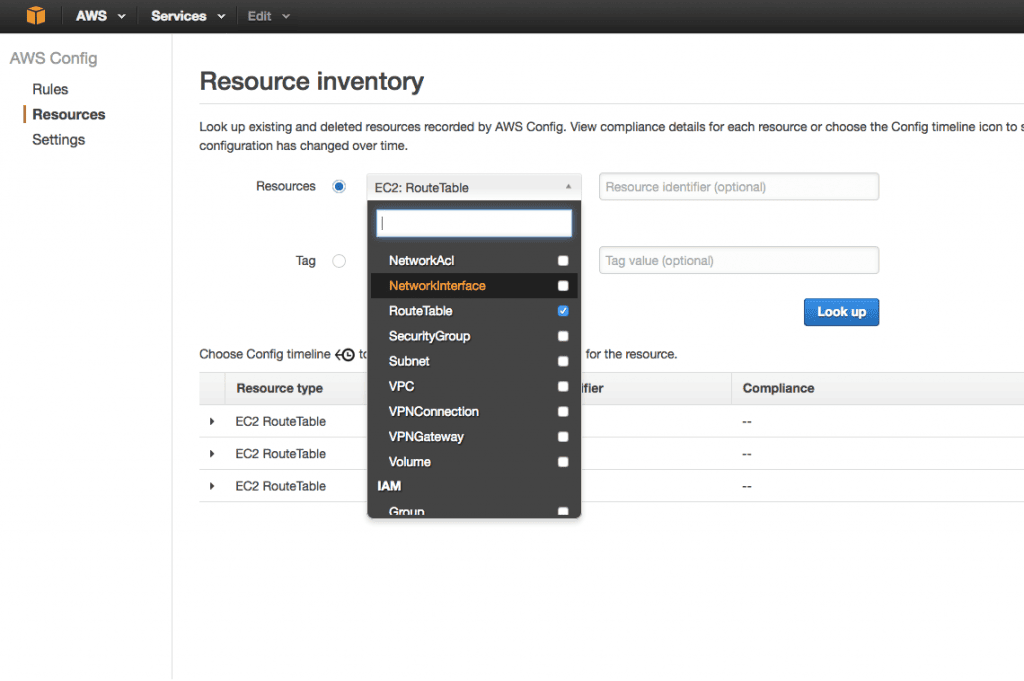The image size is (1024, 681).
Task: Expand the second EC2 RouteTable table row
Action: 212,453
